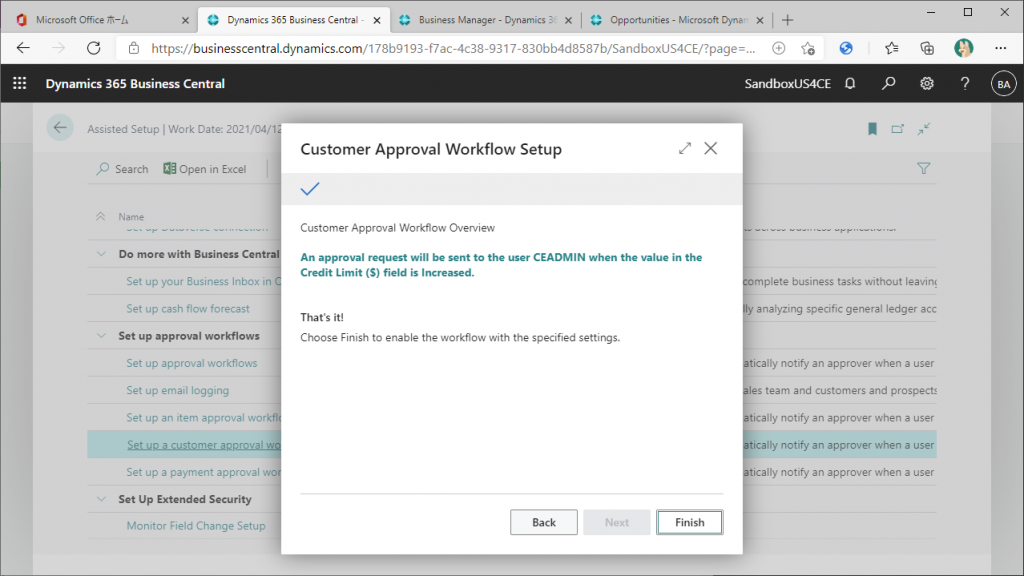Reload the current page
1024x576 pixels.
coord(94,48)
